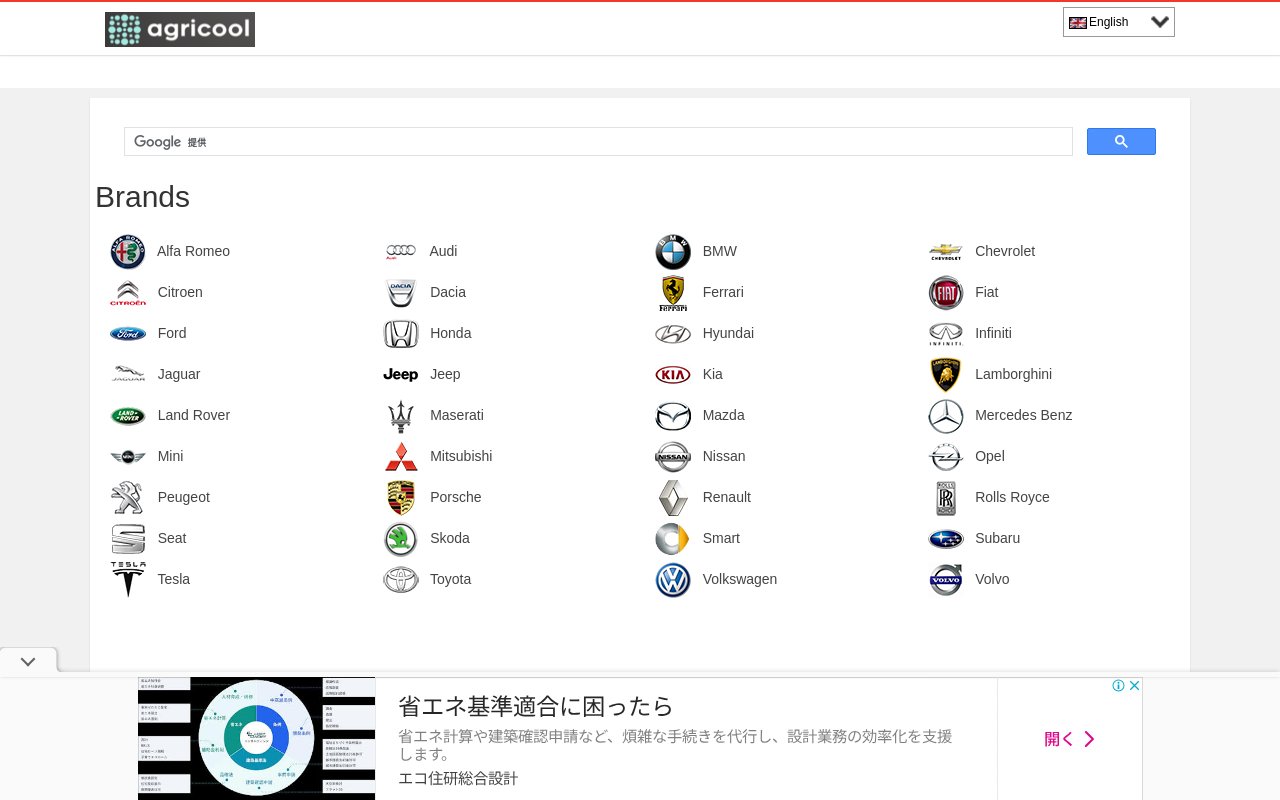The width and height of the screenshot is (1280, 800).
Task: Click the Toyota logo icon
Action: click(x=400, y=580)
